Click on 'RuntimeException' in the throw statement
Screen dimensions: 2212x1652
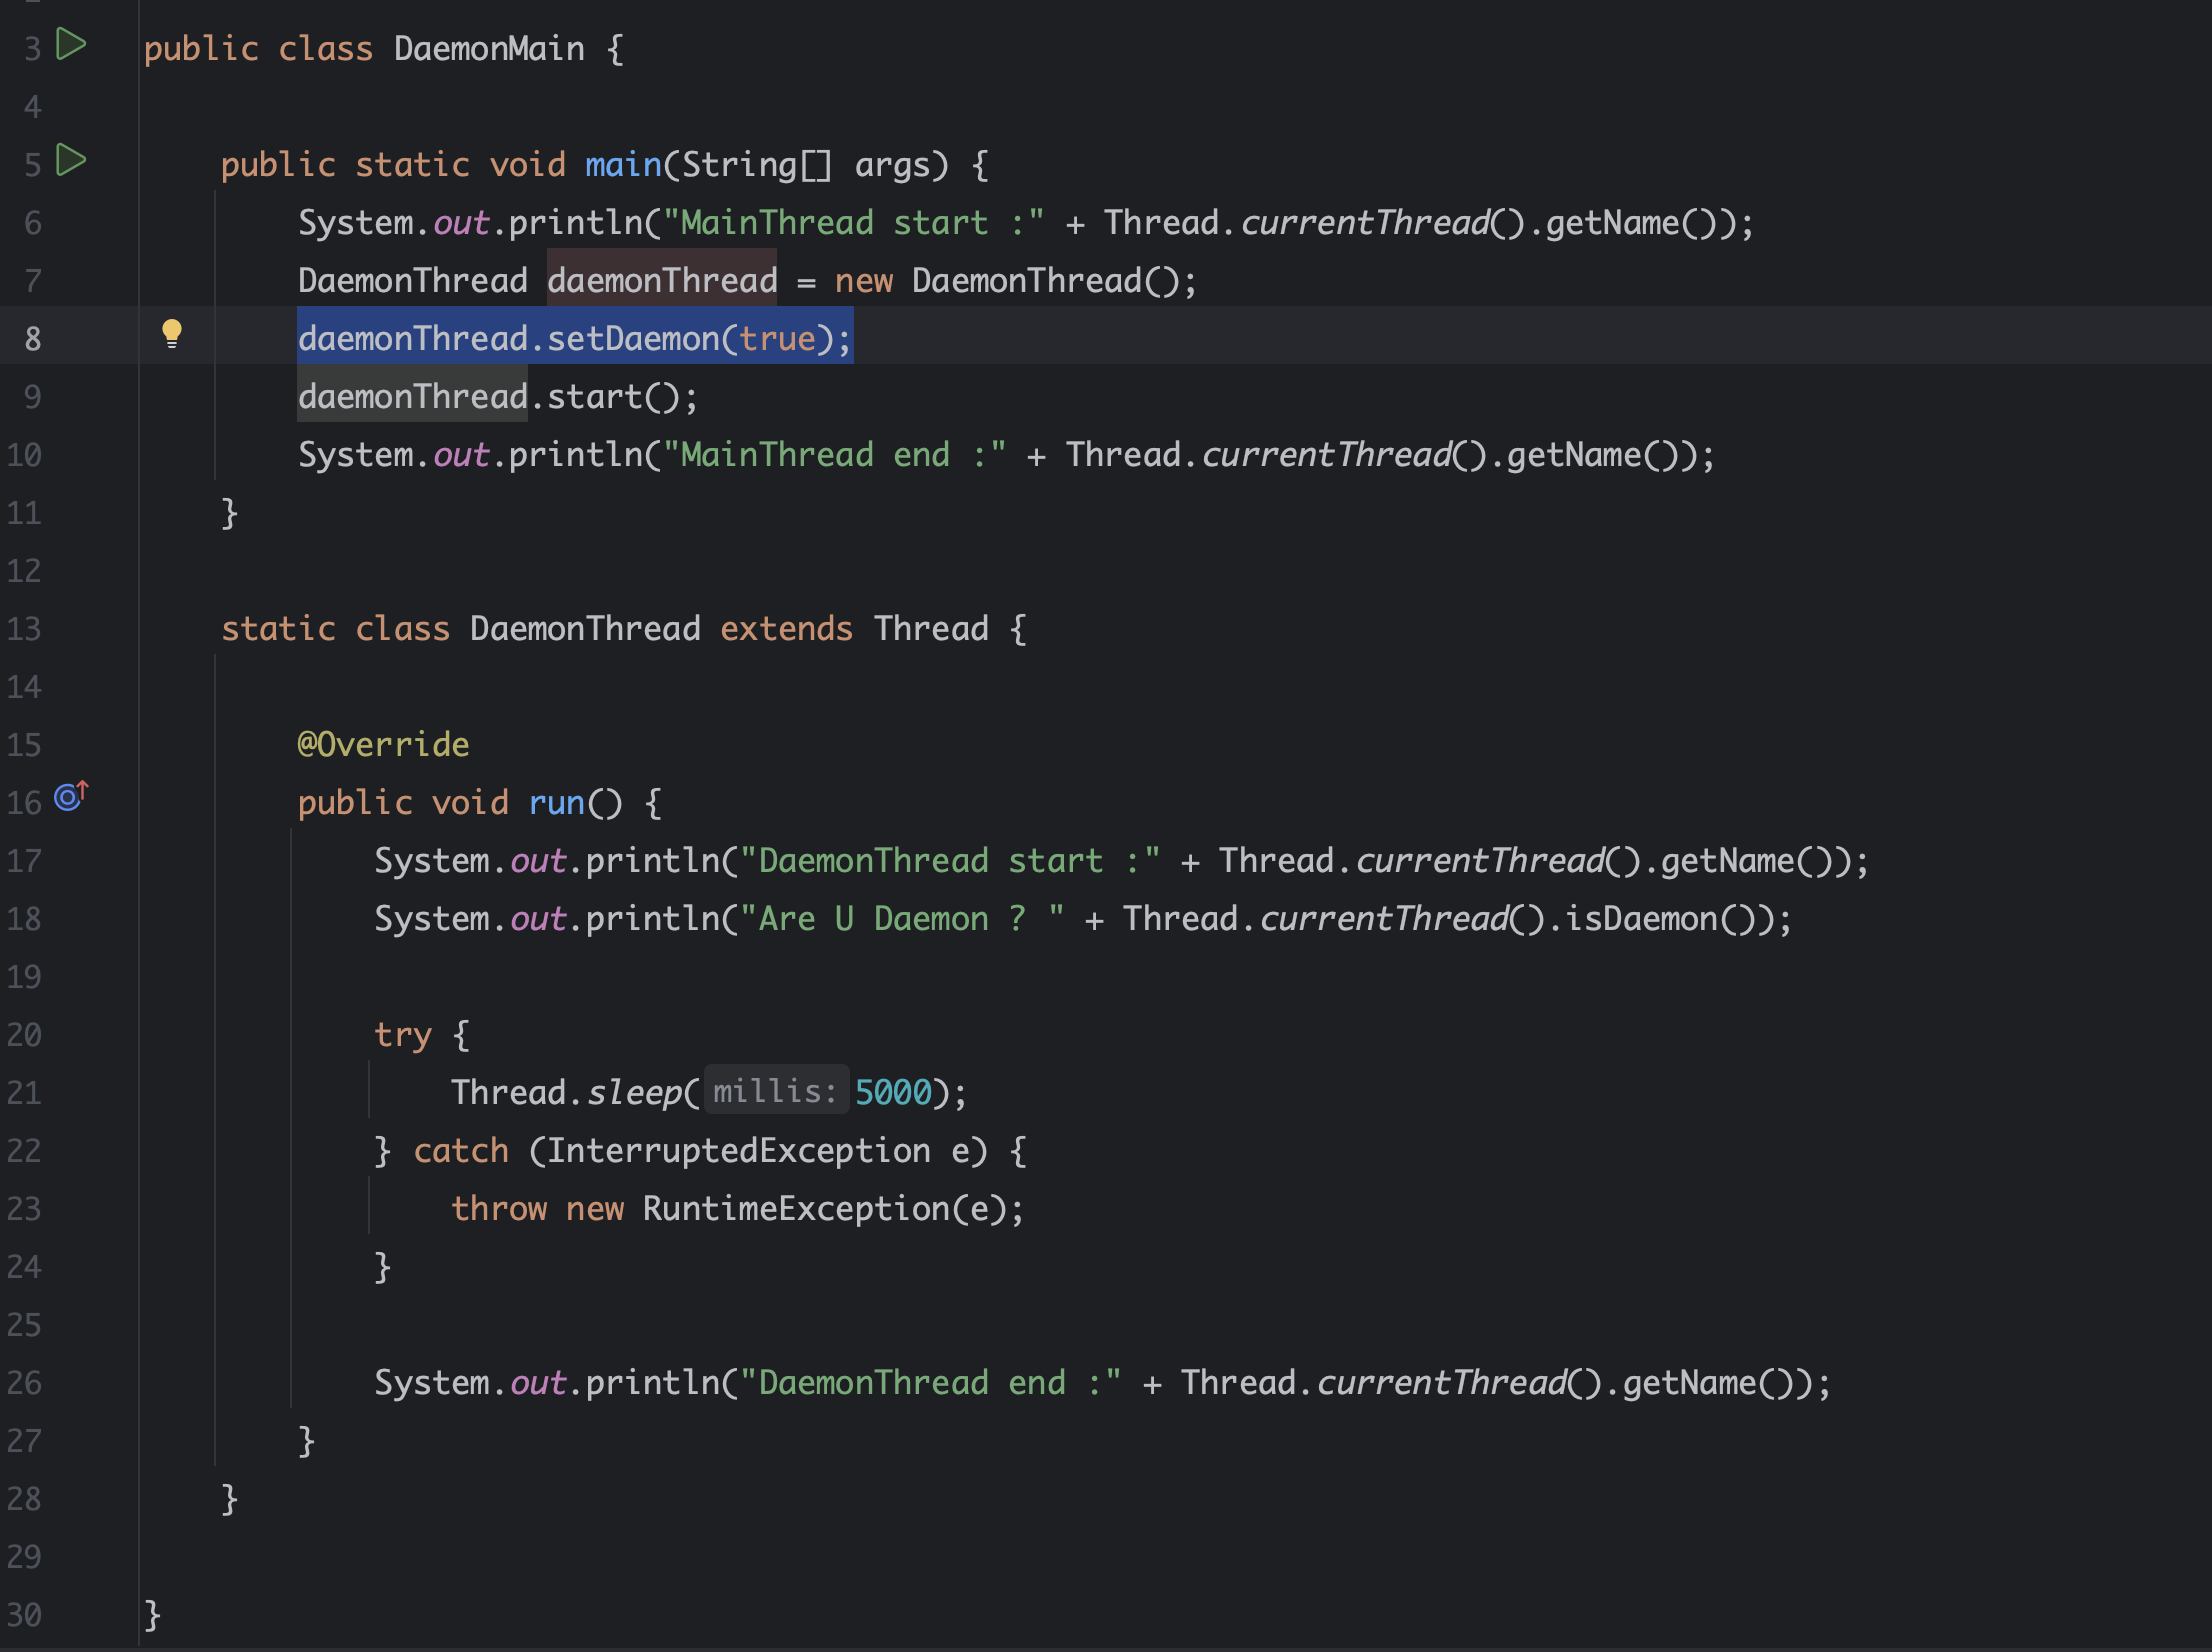point(795,1209)
